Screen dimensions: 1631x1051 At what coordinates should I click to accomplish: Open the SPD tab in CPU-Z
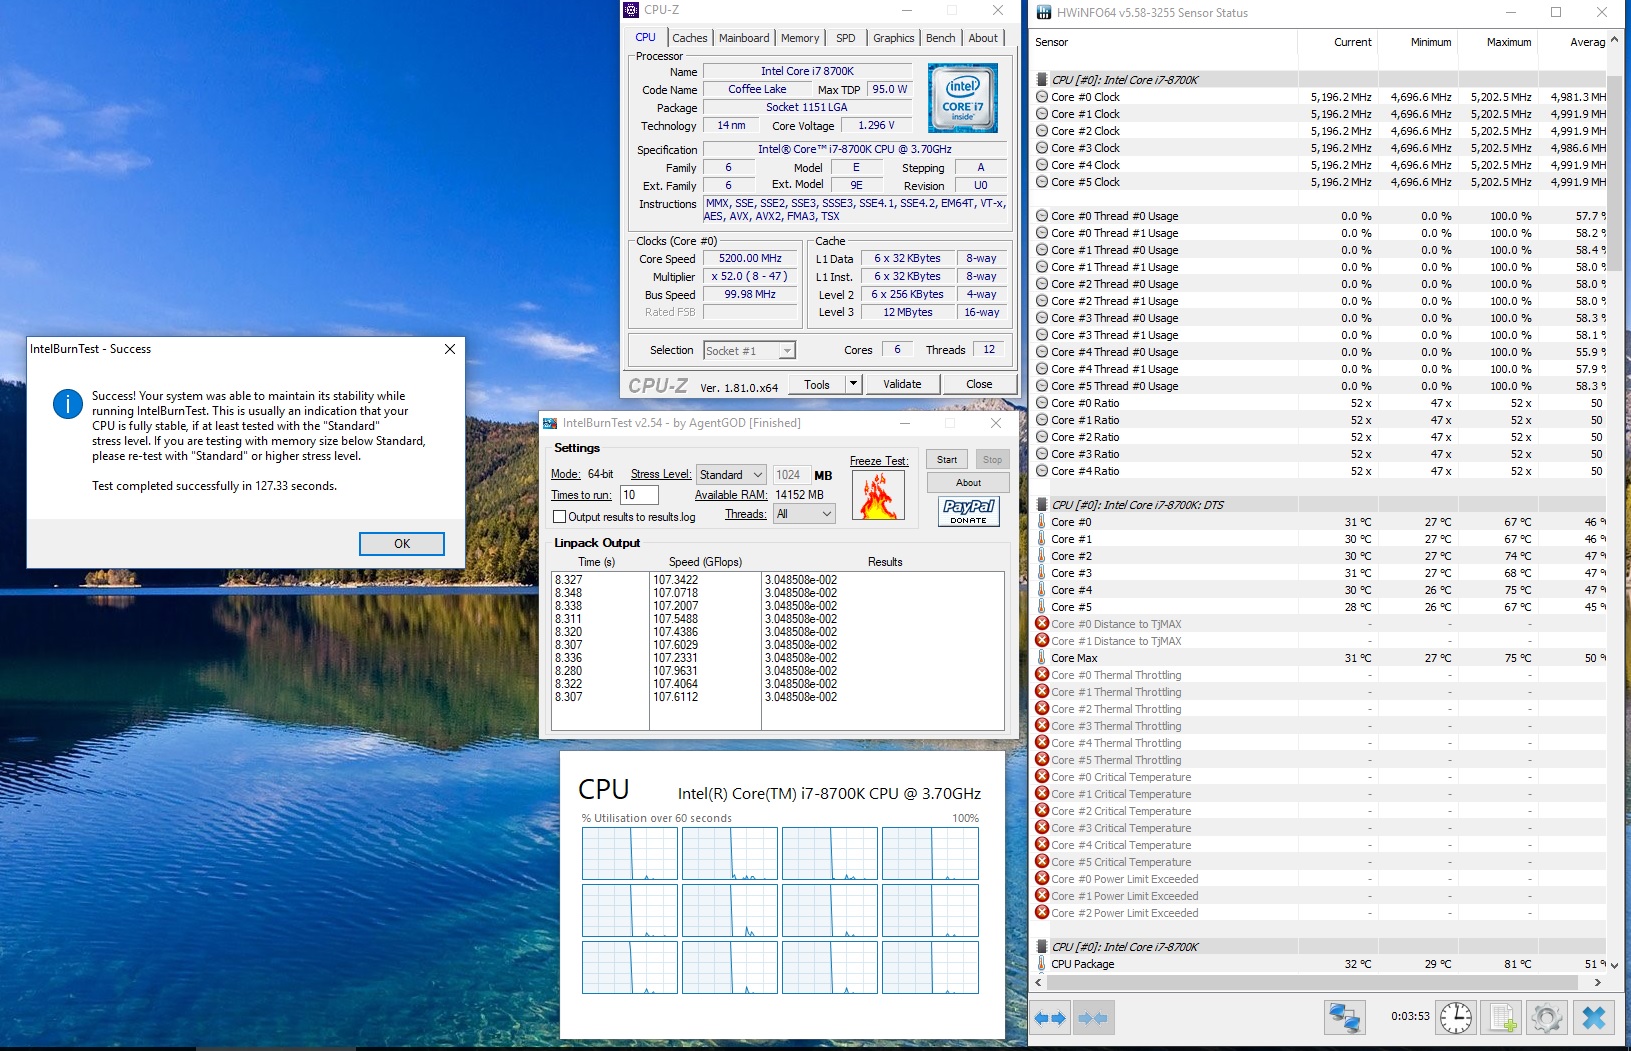coord(846,38)
